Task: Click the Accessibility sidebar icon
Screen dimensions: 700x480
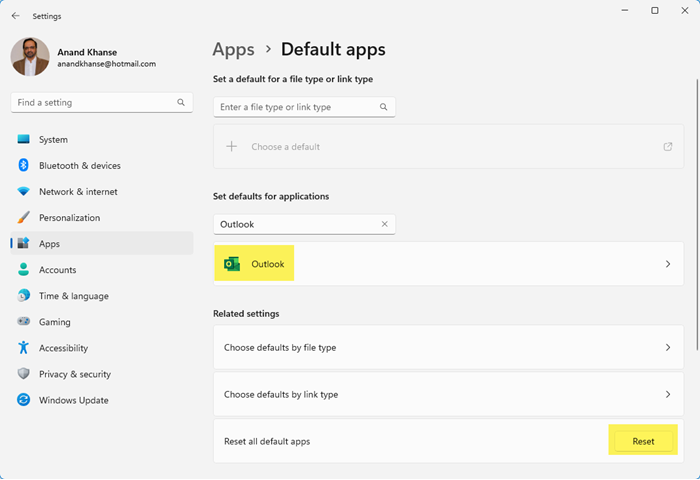Action: click(23, 348)
